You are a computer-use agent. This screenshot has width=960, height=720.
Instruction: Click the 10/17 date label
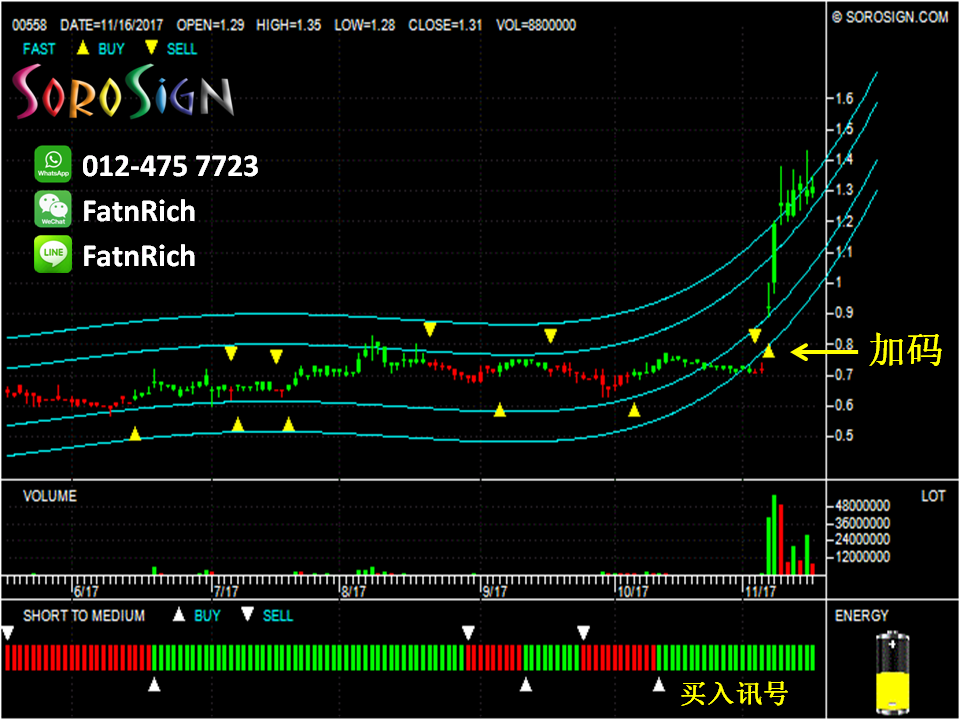pos(633,591)
